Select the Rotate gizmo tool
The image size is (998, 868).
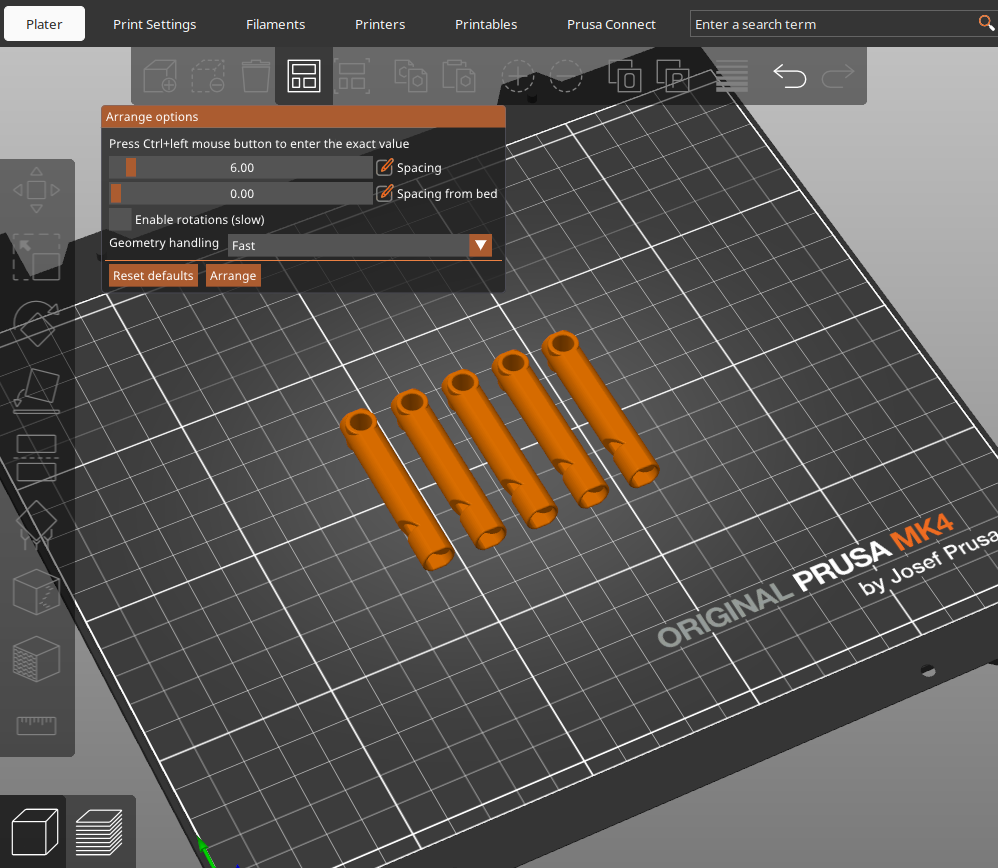point(36,324)
